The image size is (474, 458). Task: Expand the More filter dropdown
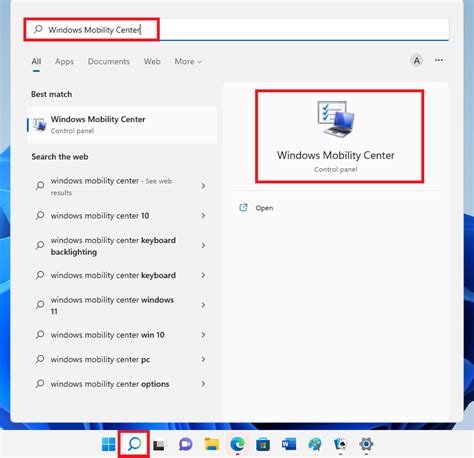point(188,62)
